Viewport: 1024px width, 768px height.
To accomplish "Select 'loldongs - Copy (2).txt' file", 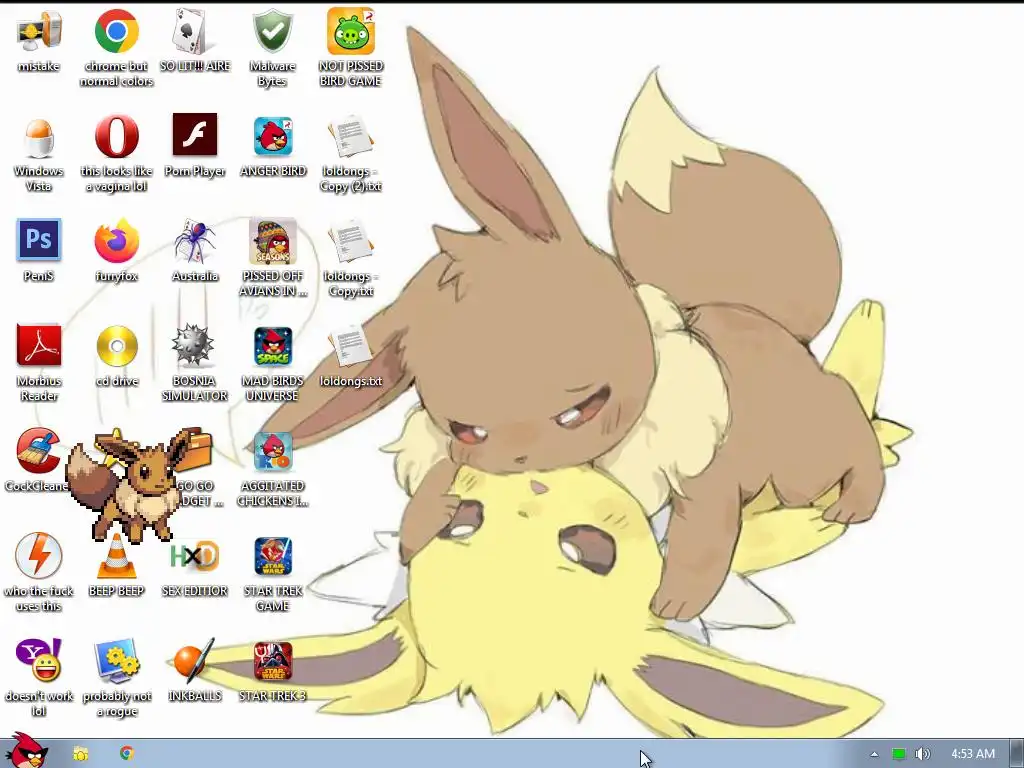I will (351, 137).
